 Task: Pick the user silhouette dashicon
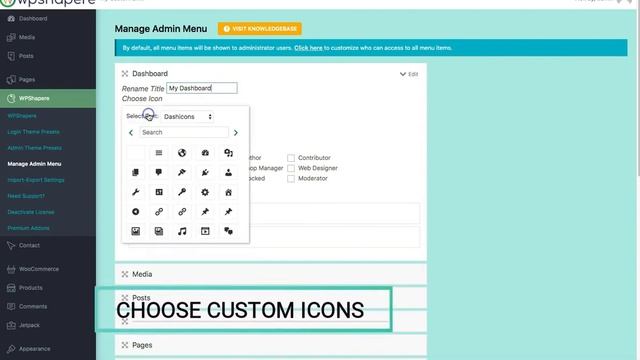point(229,173)
